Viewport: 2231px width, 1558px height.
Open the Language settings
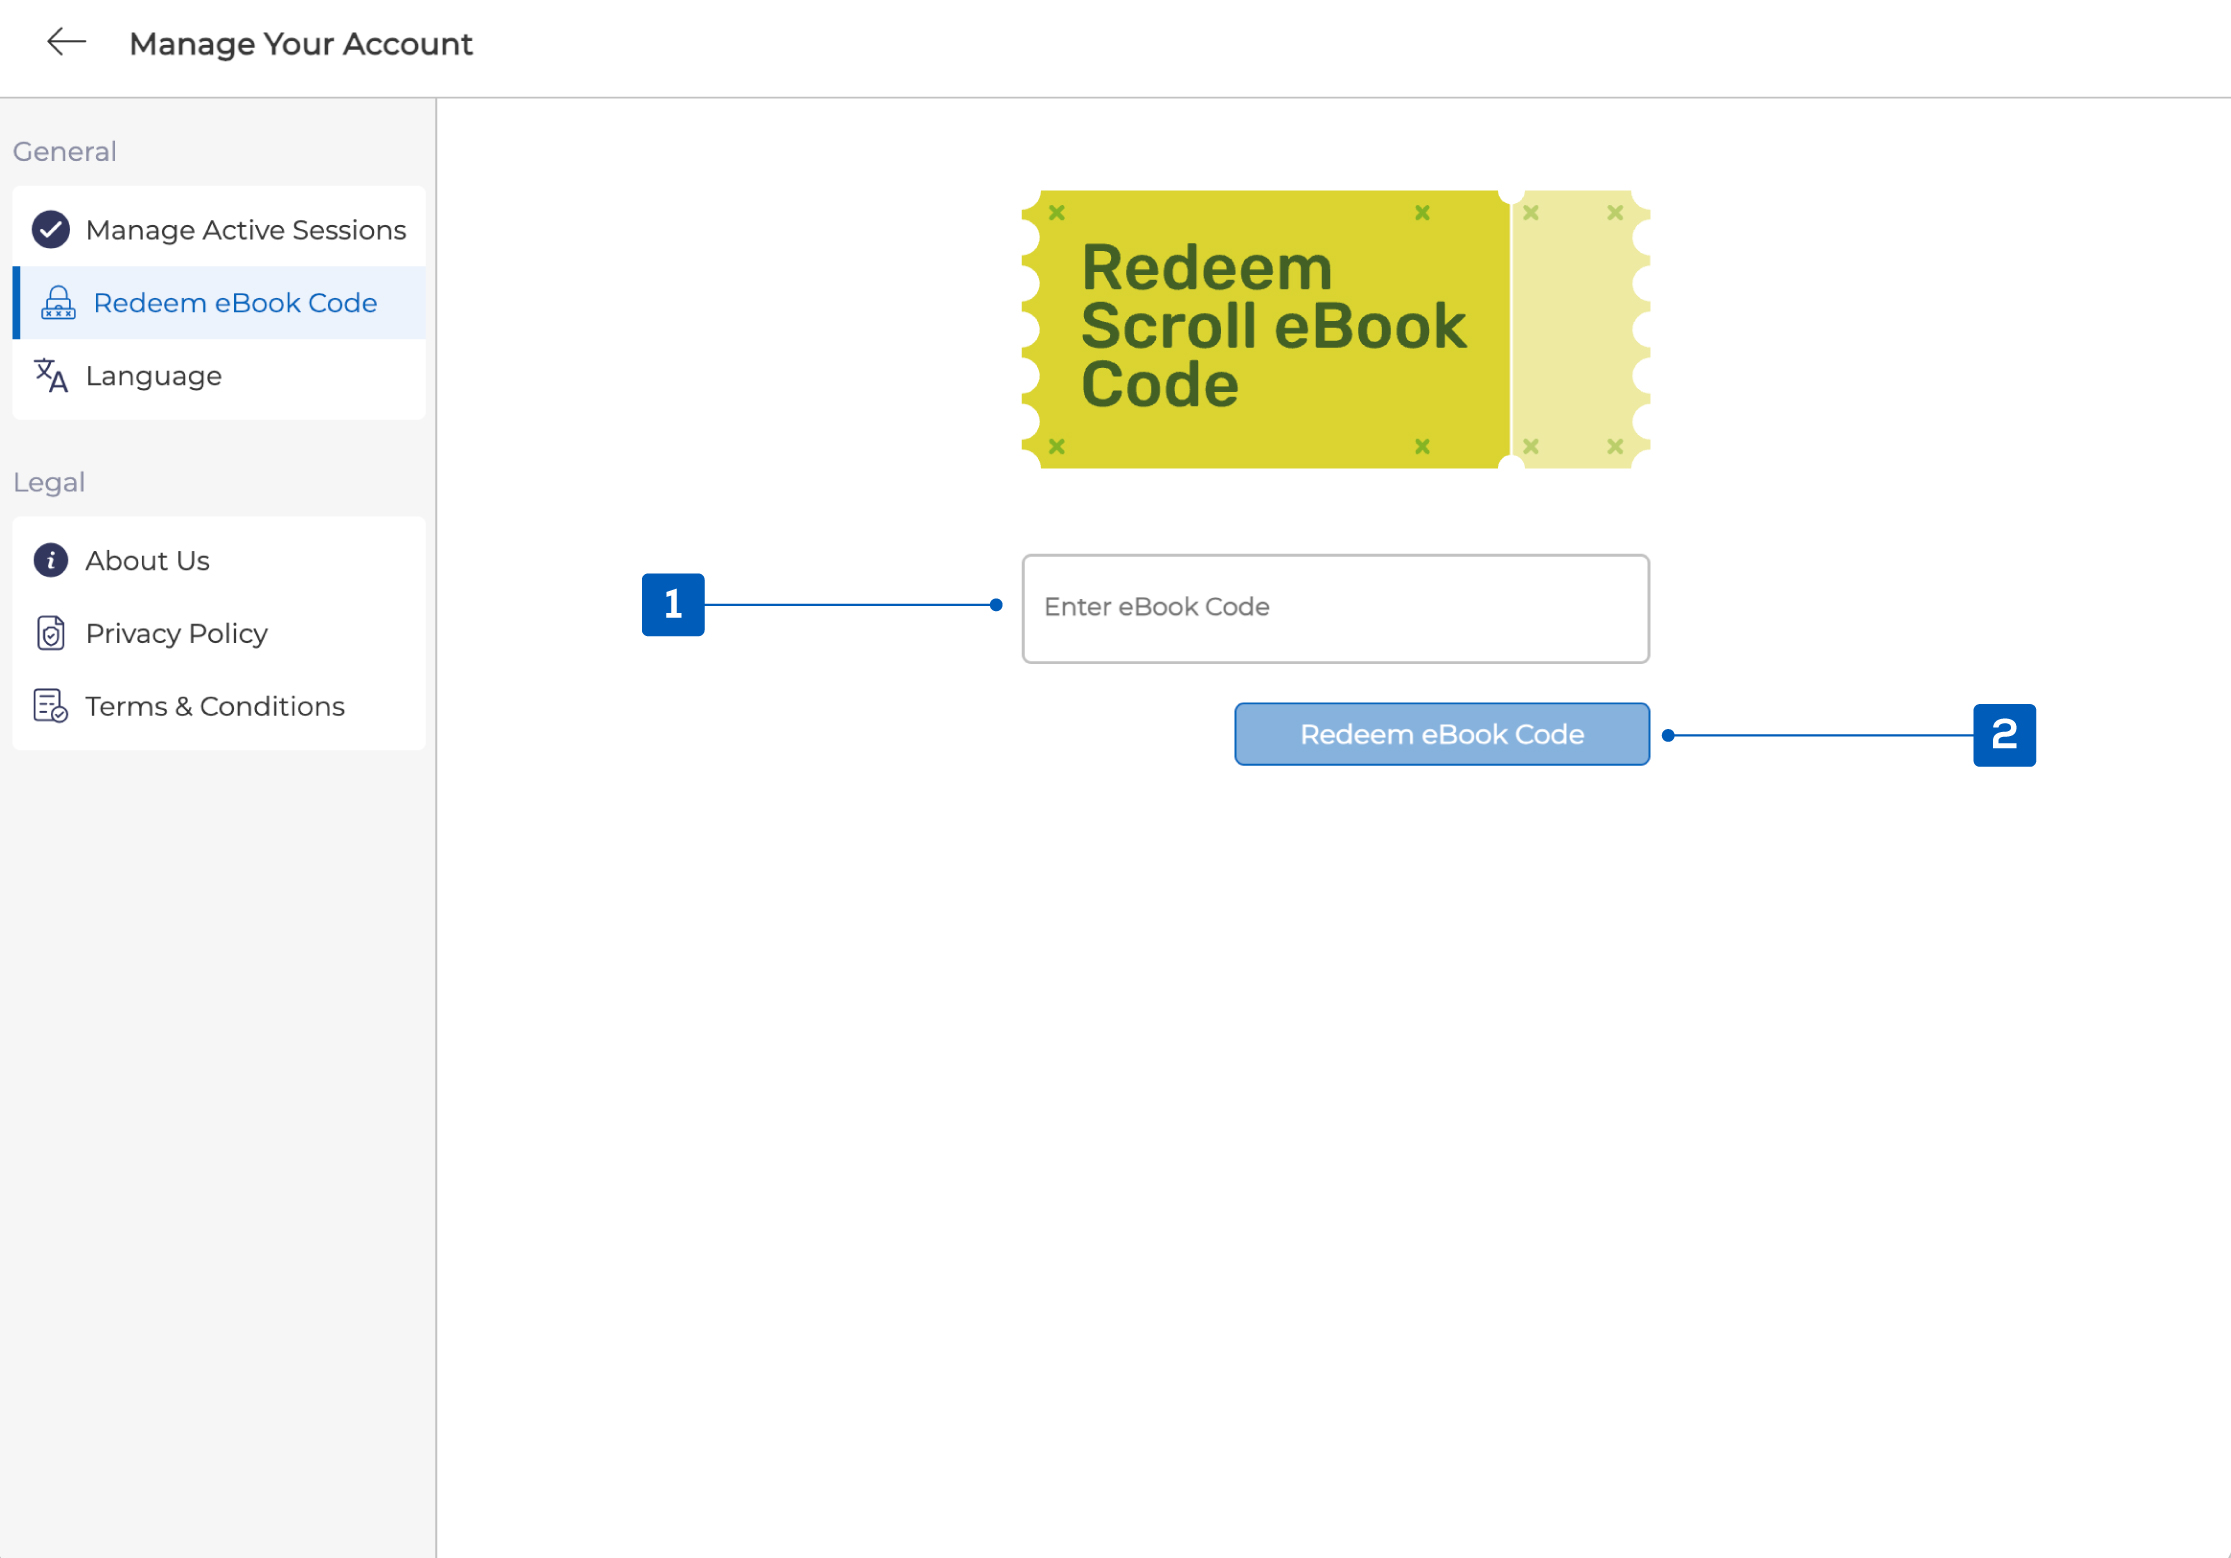coord(153,376)
